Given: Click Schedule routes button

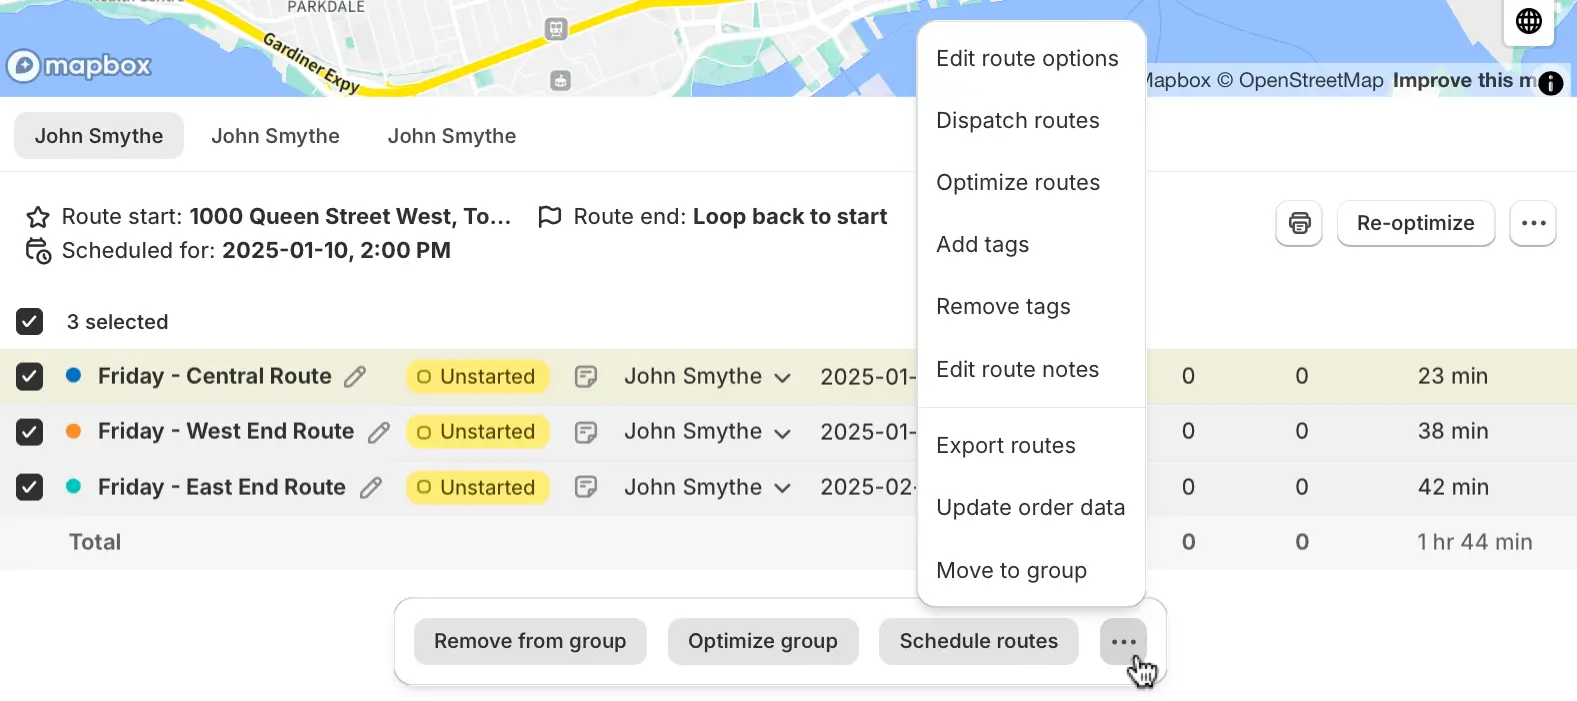Looking at the screenshot, I should [x=979, y=641].
